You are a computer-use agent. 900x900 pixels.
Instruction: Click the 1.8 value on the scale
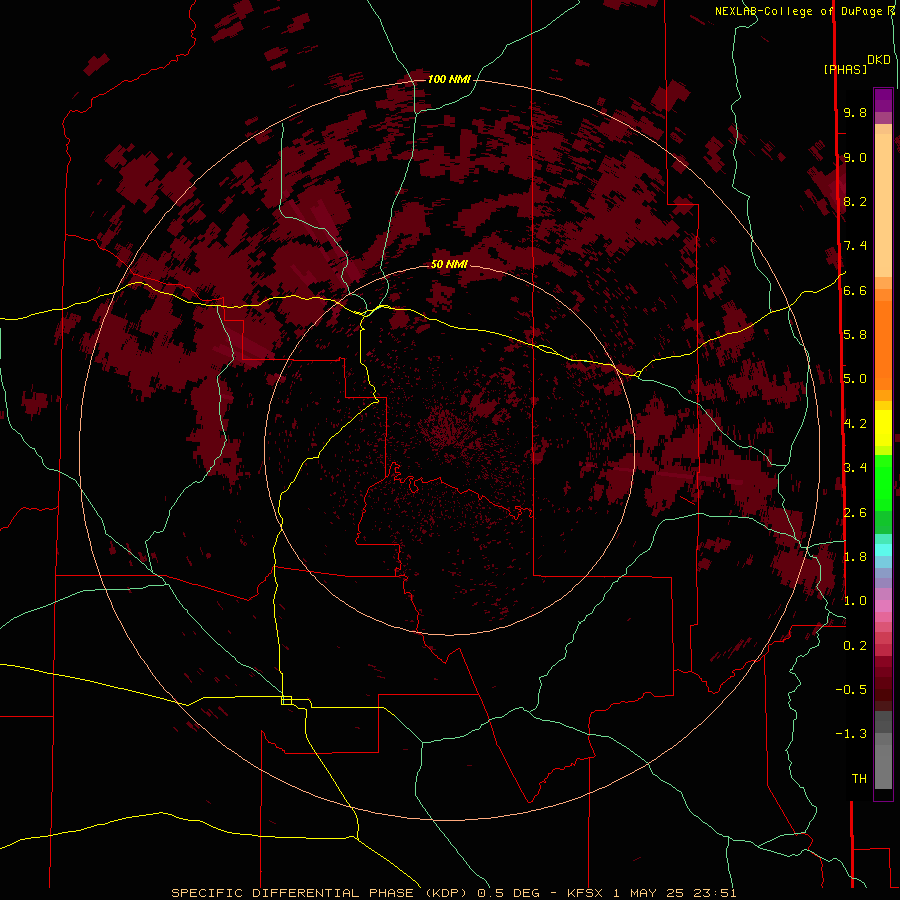(855, 556)
